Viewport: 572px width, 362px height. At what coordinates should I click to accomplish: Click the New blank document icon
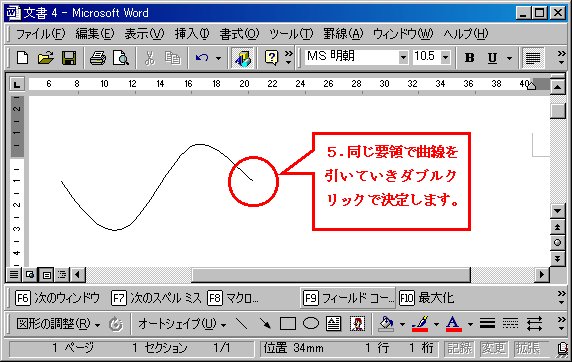click(23, 58)
